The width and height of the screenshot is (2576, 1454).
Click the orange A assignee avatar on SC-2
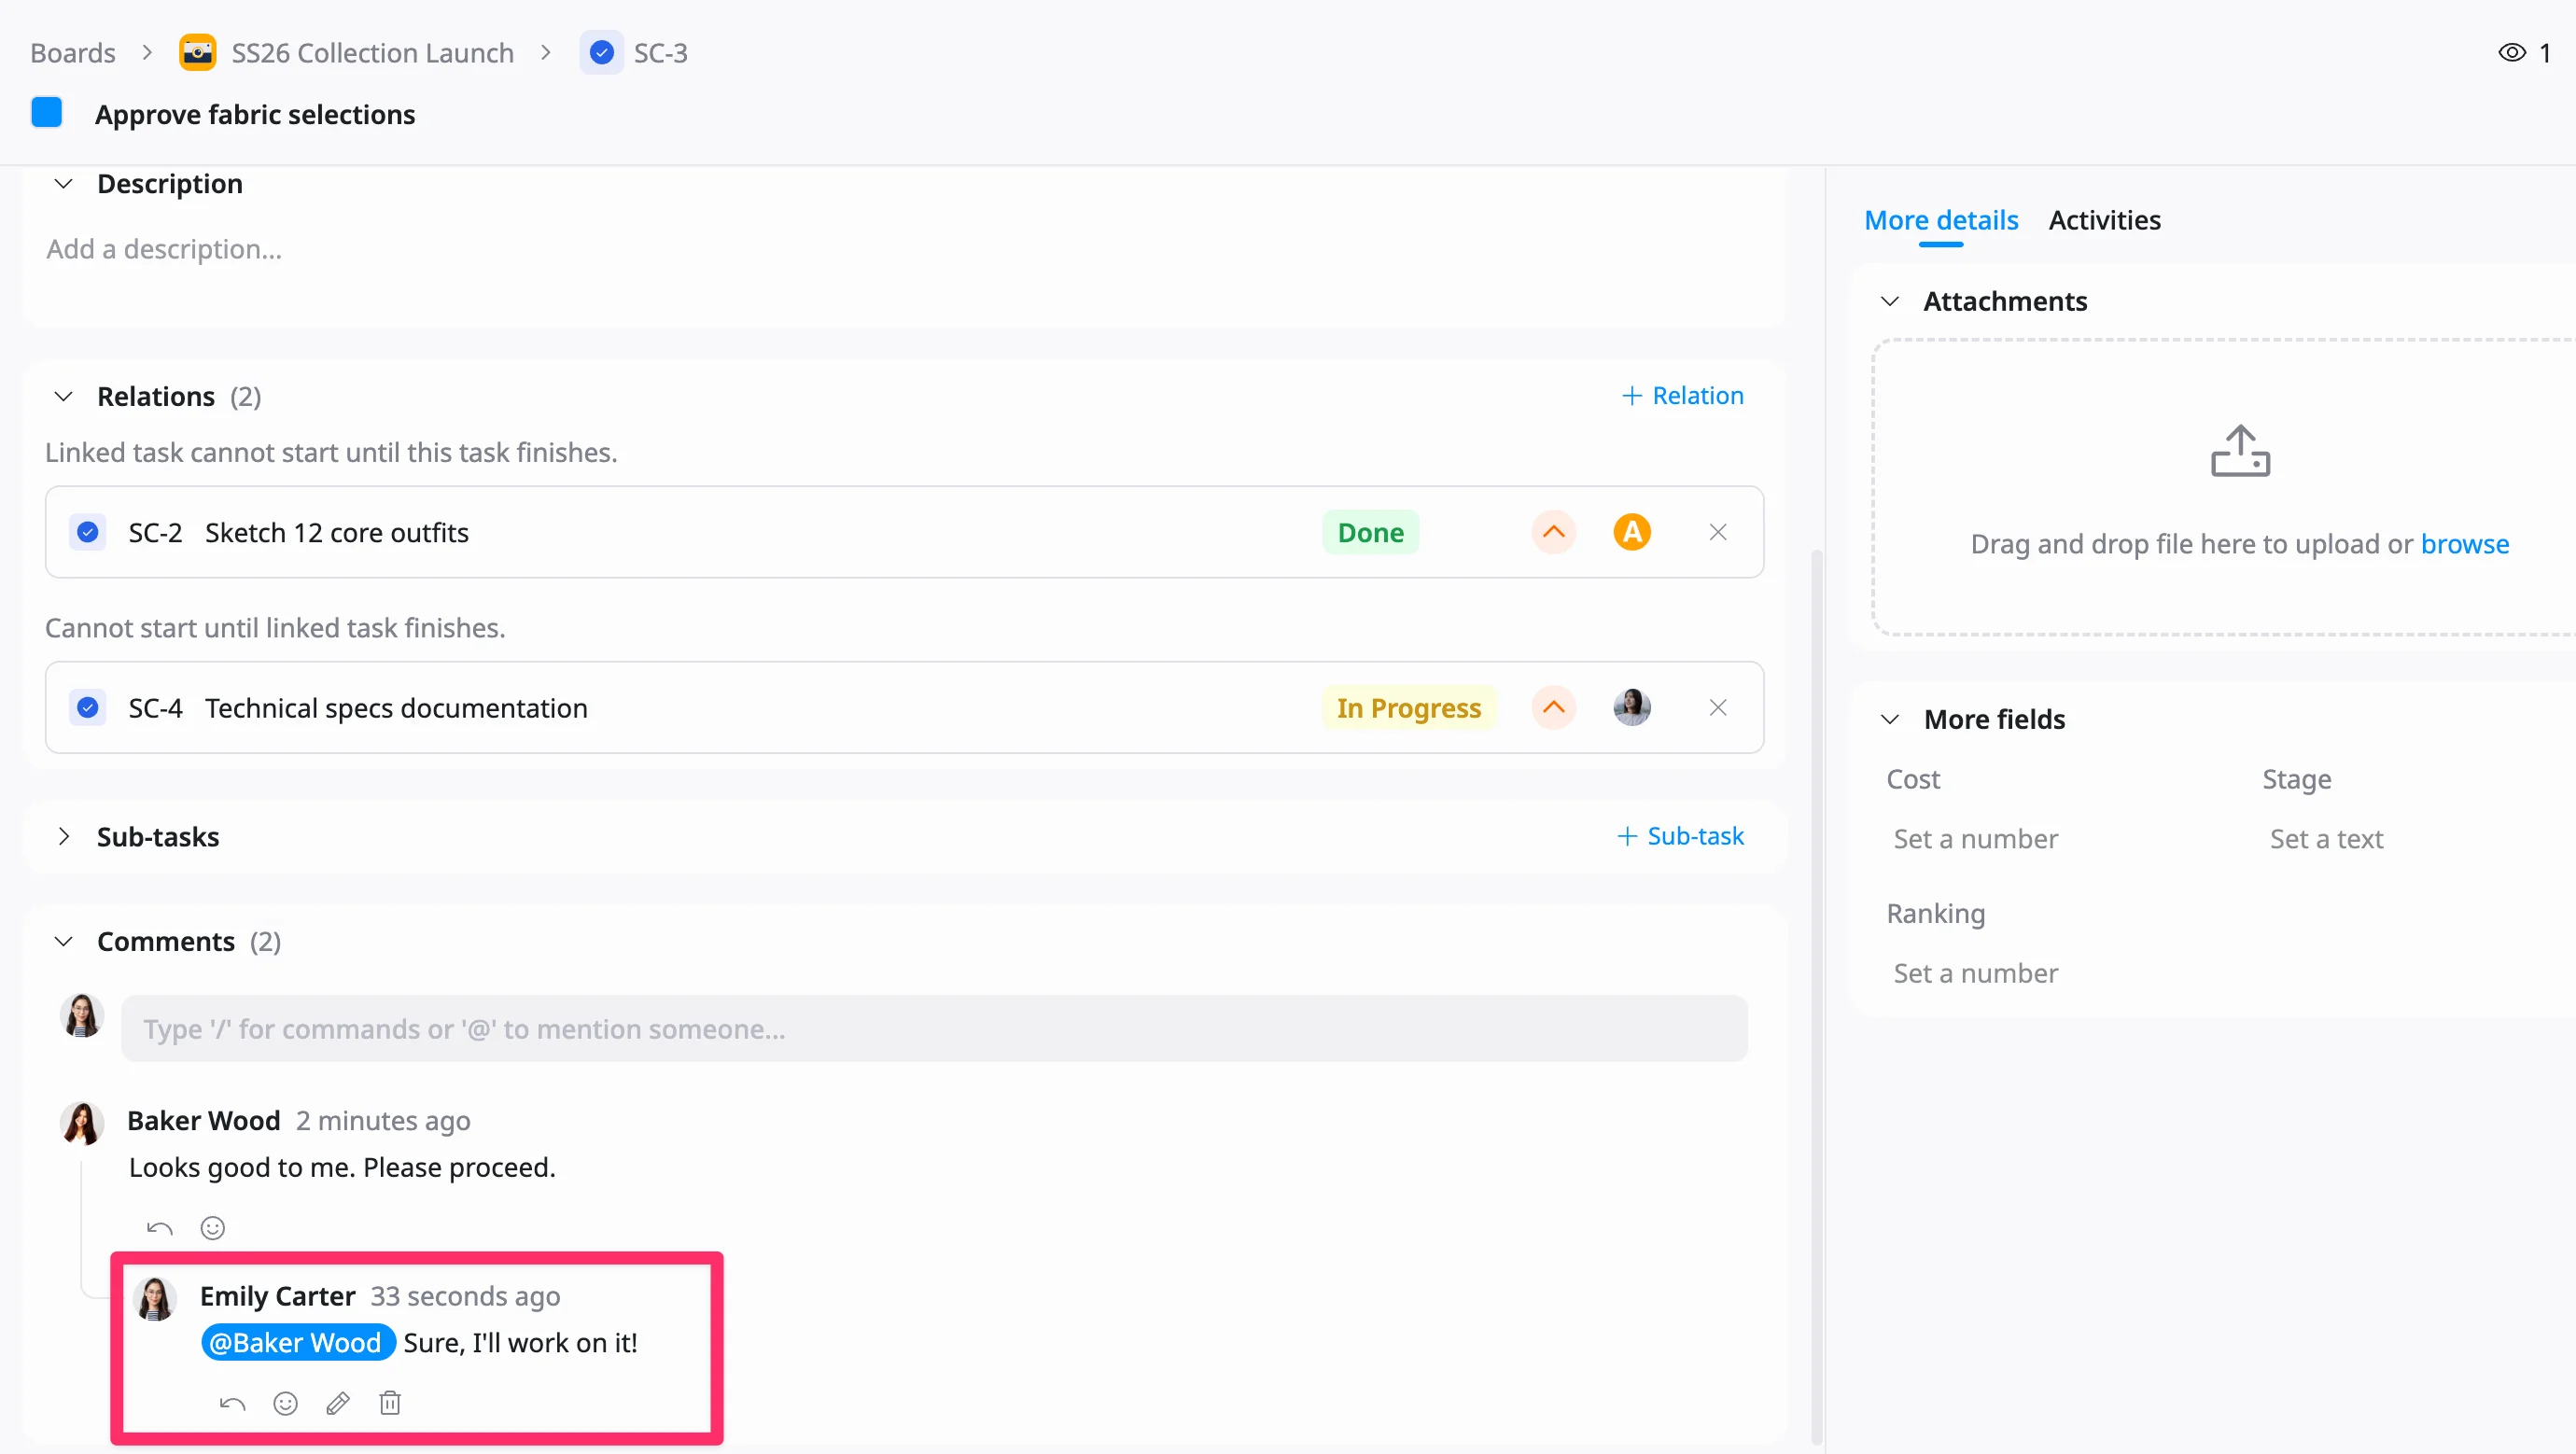[1631, 533]
